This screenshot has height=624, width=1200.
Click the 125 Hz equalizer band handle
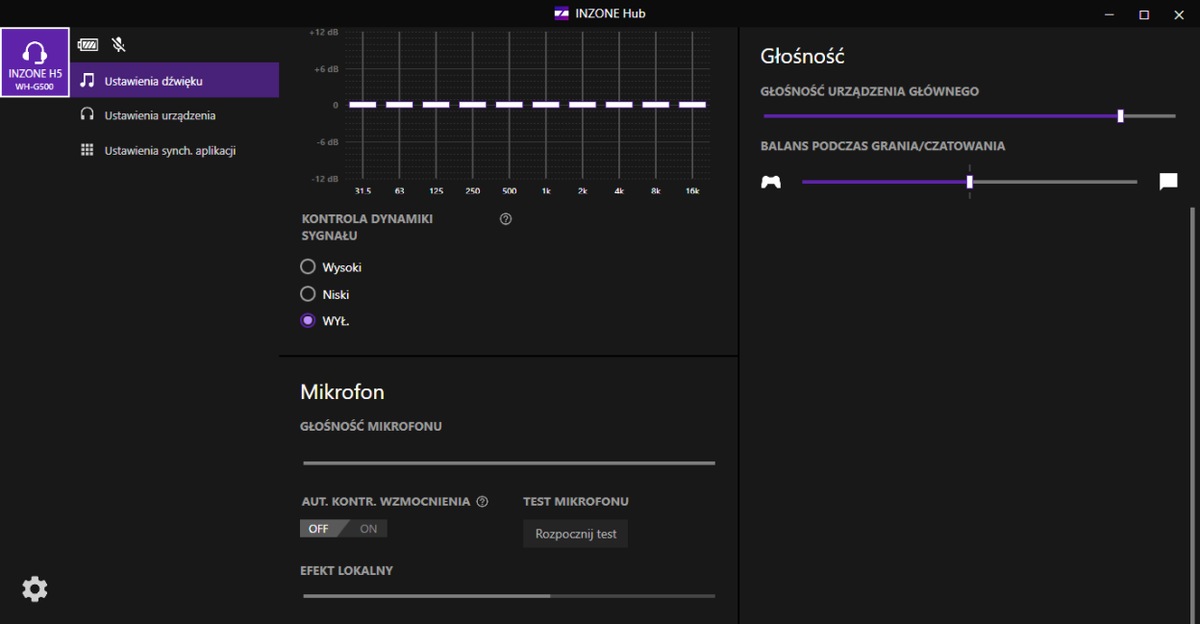436,104
